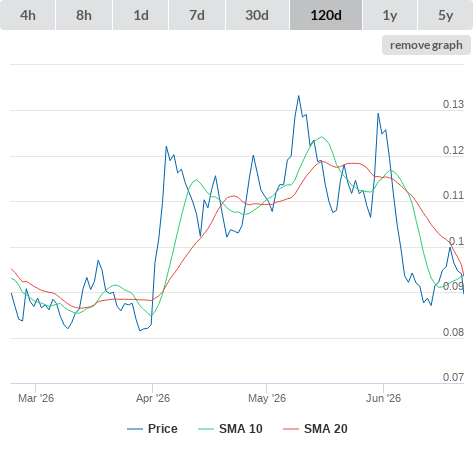Click the Mar '26 axis label
Image resolution: width=474 pixels, height=455 pixels.
point(36,398)
